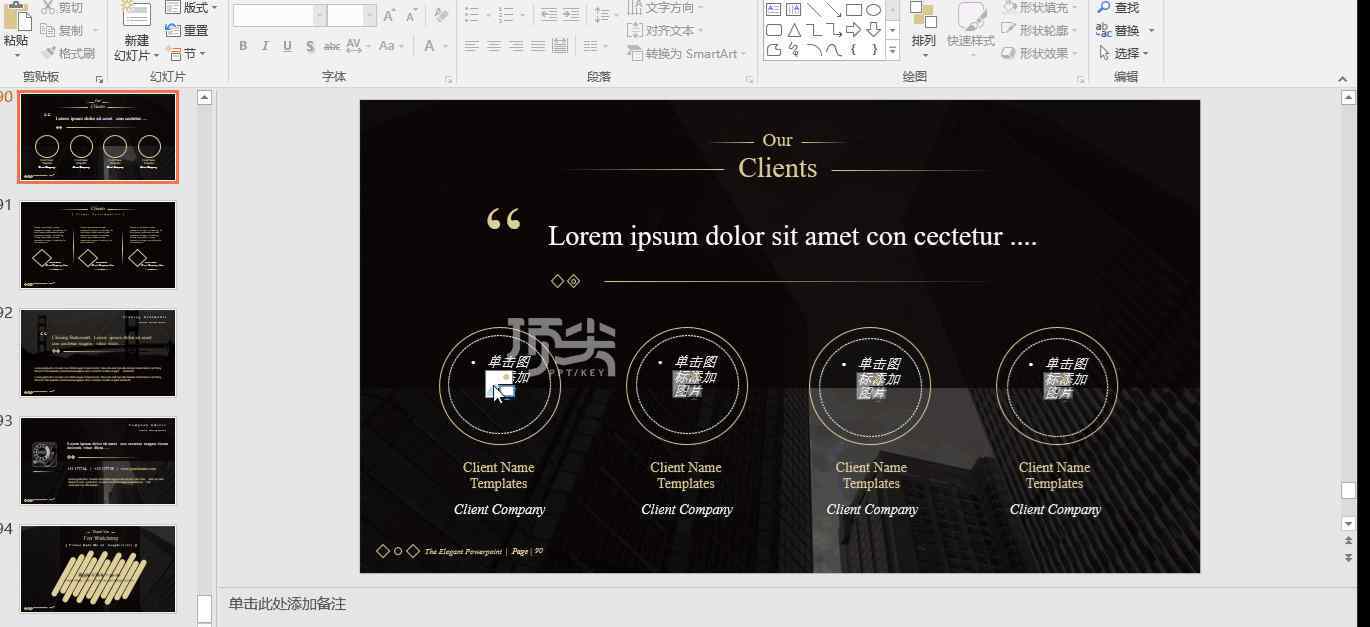Click Convert to SmartArt button
Viewport: 1370px width, 627px height.
[687, 53]
